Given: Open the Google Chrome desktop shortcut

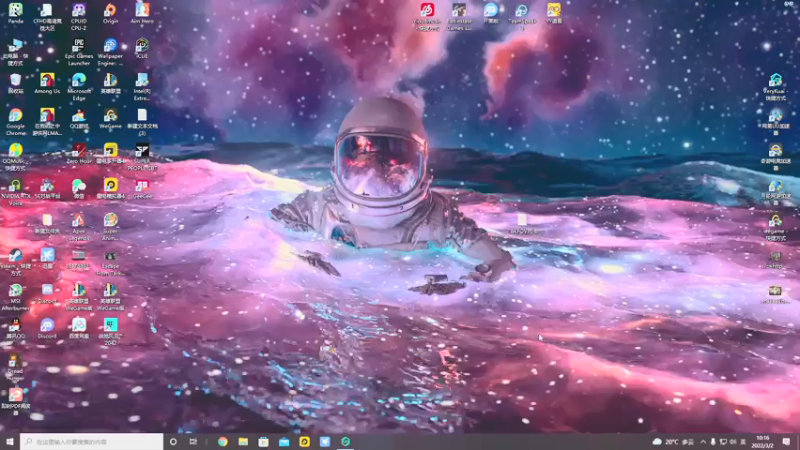Looking at the screenshot, I should point(15,122).
